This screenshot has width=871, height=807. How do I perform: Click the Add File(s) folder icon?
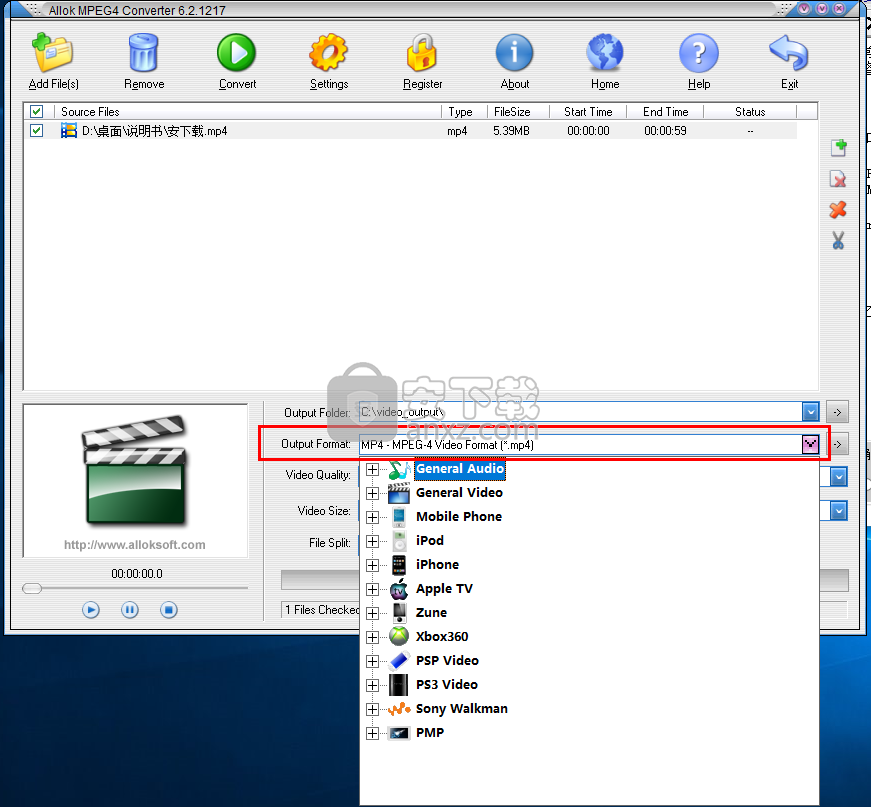tap(53, 52)
